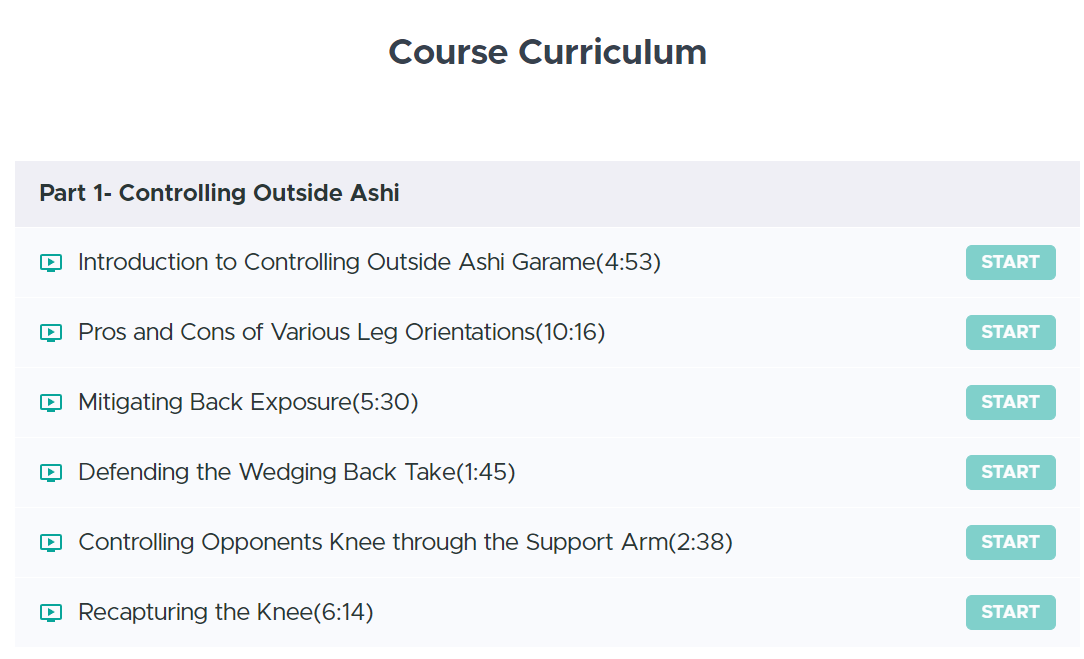
Task: Click video icon next to Defending the Wedging Back Take
Action: tap(50, 473)
